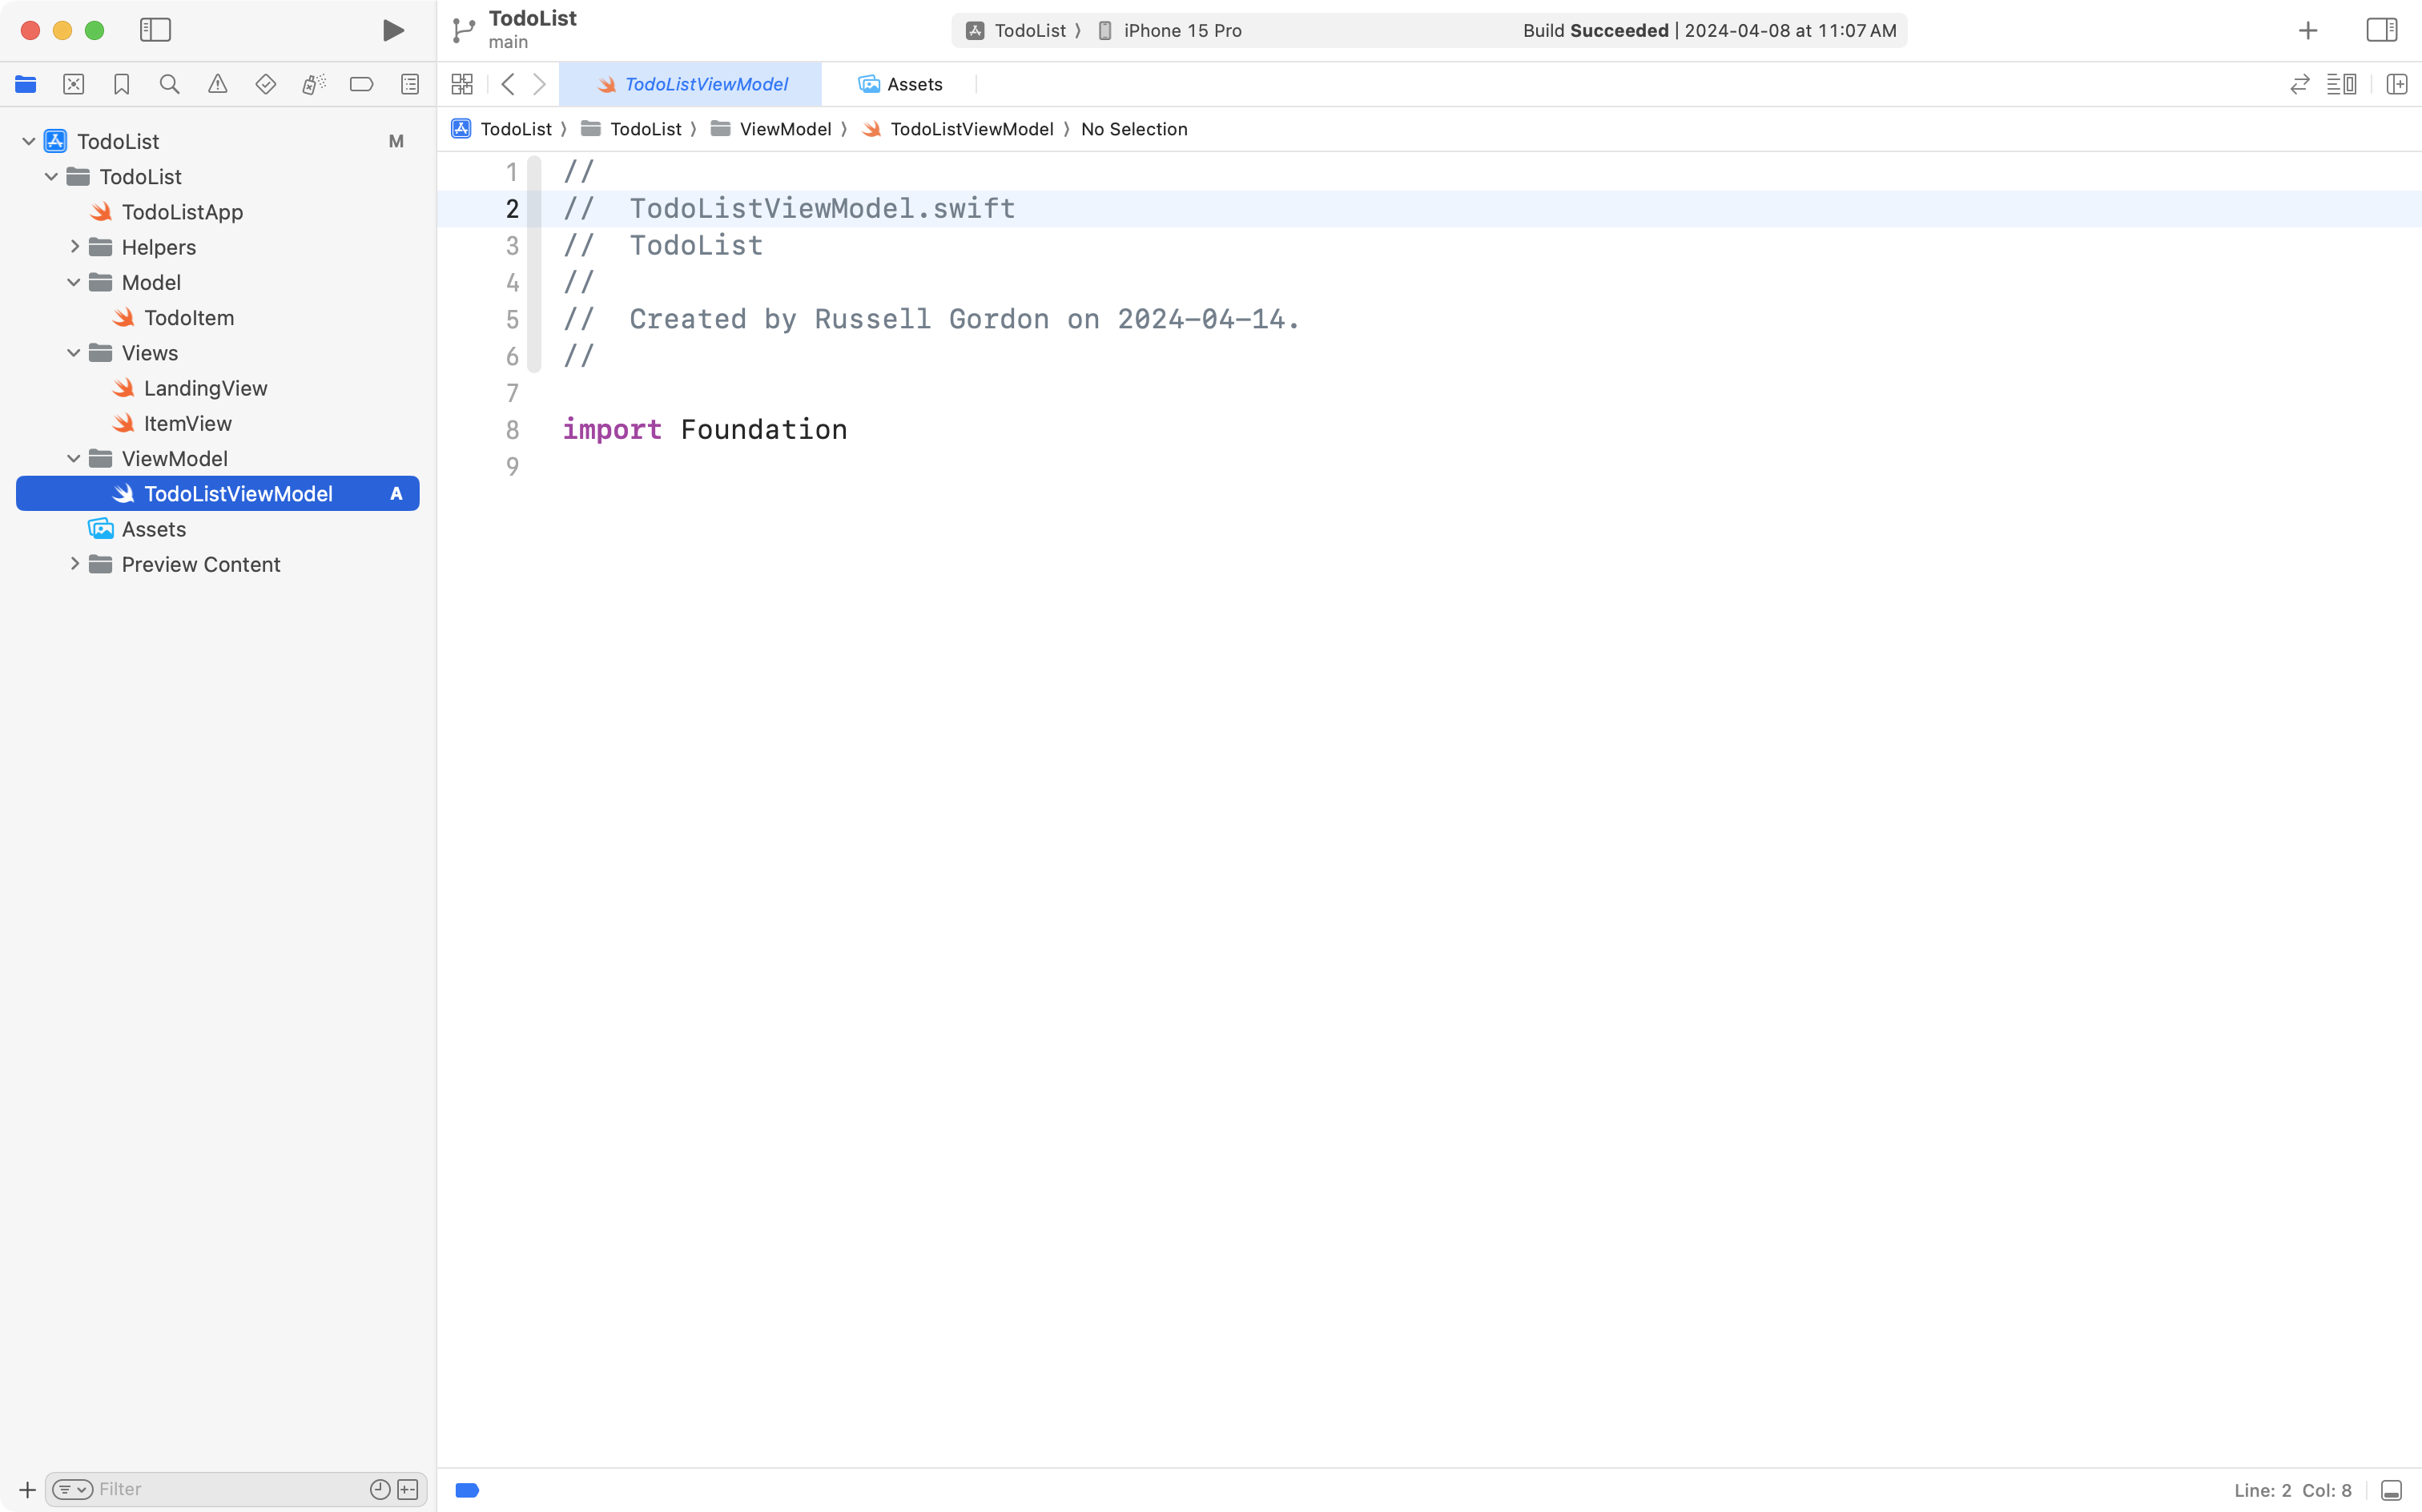Deactivate breakpoints in the debug bar
The height and width of the screenshot is (1512, 2422).
click(x=466, y=1489)
